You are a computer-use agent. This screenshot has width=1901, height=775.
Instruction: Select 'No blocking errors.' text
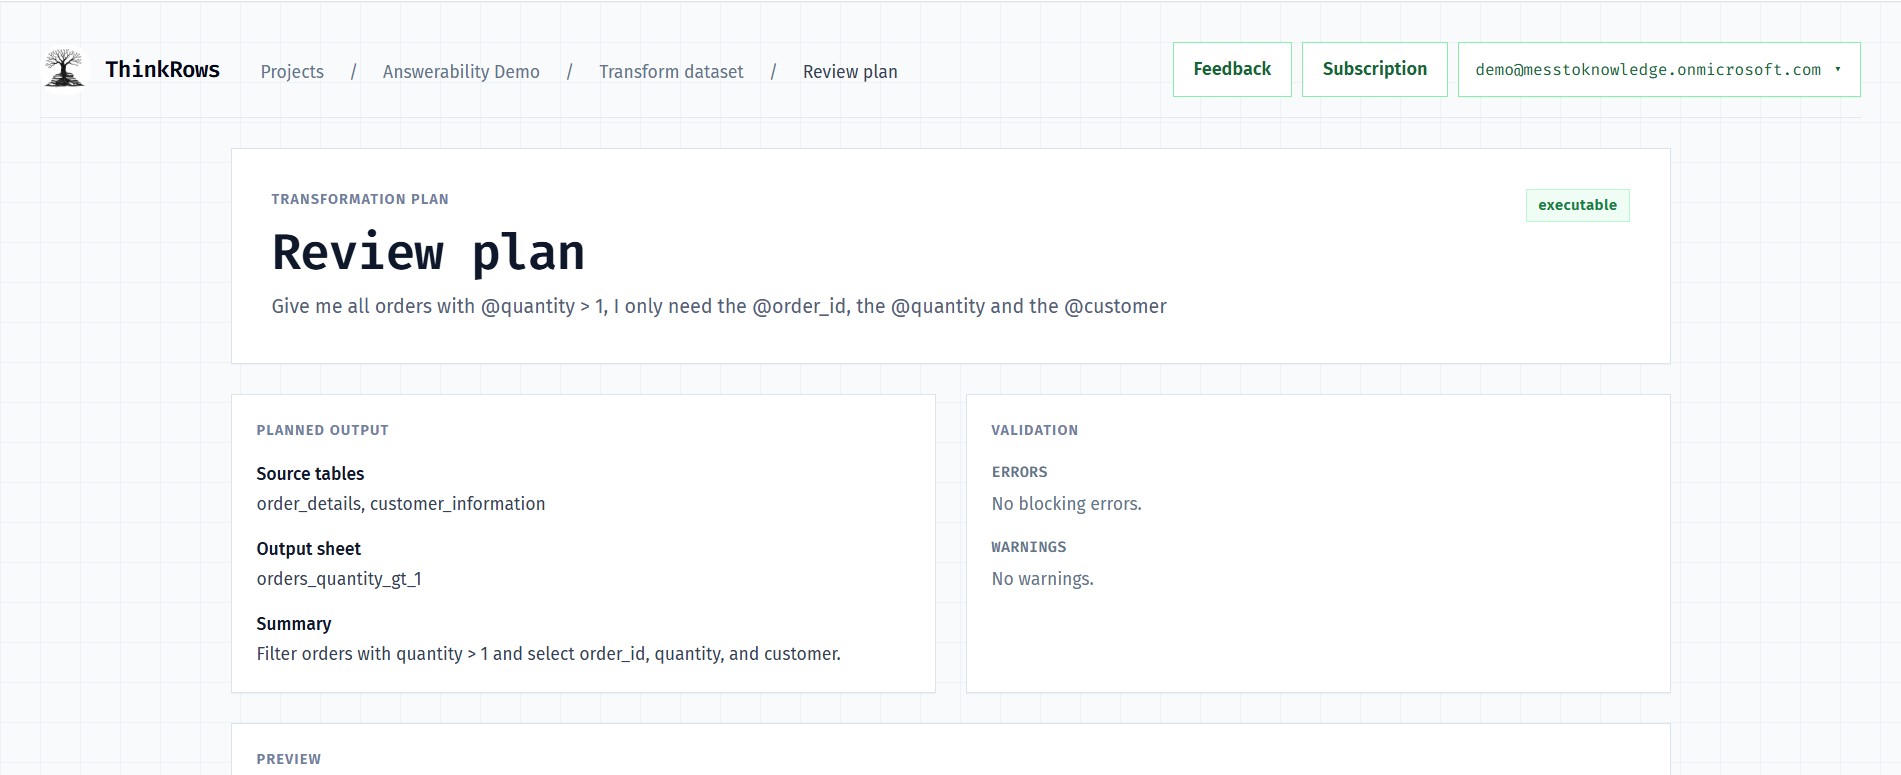point(1066,503)
